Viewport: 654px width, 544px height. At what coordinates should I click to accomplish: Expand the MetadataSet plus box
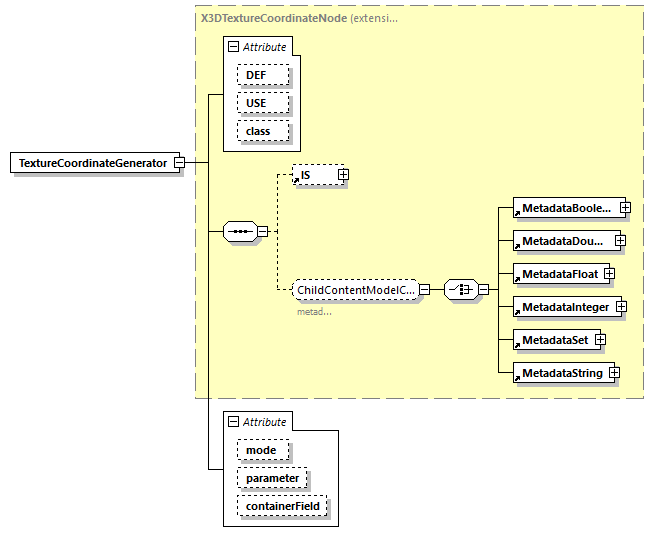coord(600,340)
